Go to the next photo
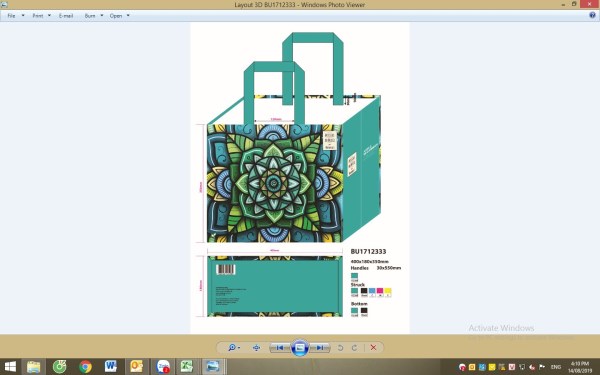Screen dimensions: 600x375 tap(320, 347)
